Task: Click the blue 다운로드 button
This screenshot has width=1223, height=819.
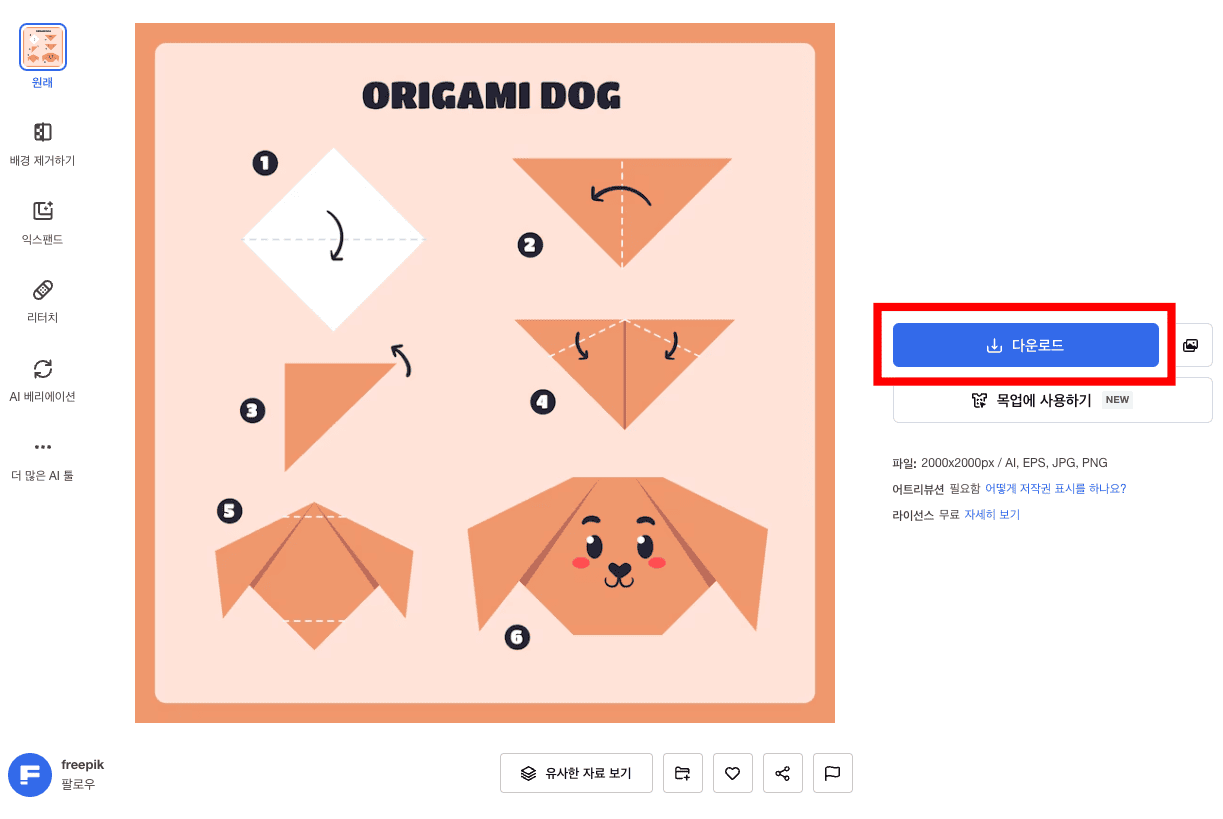Action: pyautogui.click(x=1025, y=345)
